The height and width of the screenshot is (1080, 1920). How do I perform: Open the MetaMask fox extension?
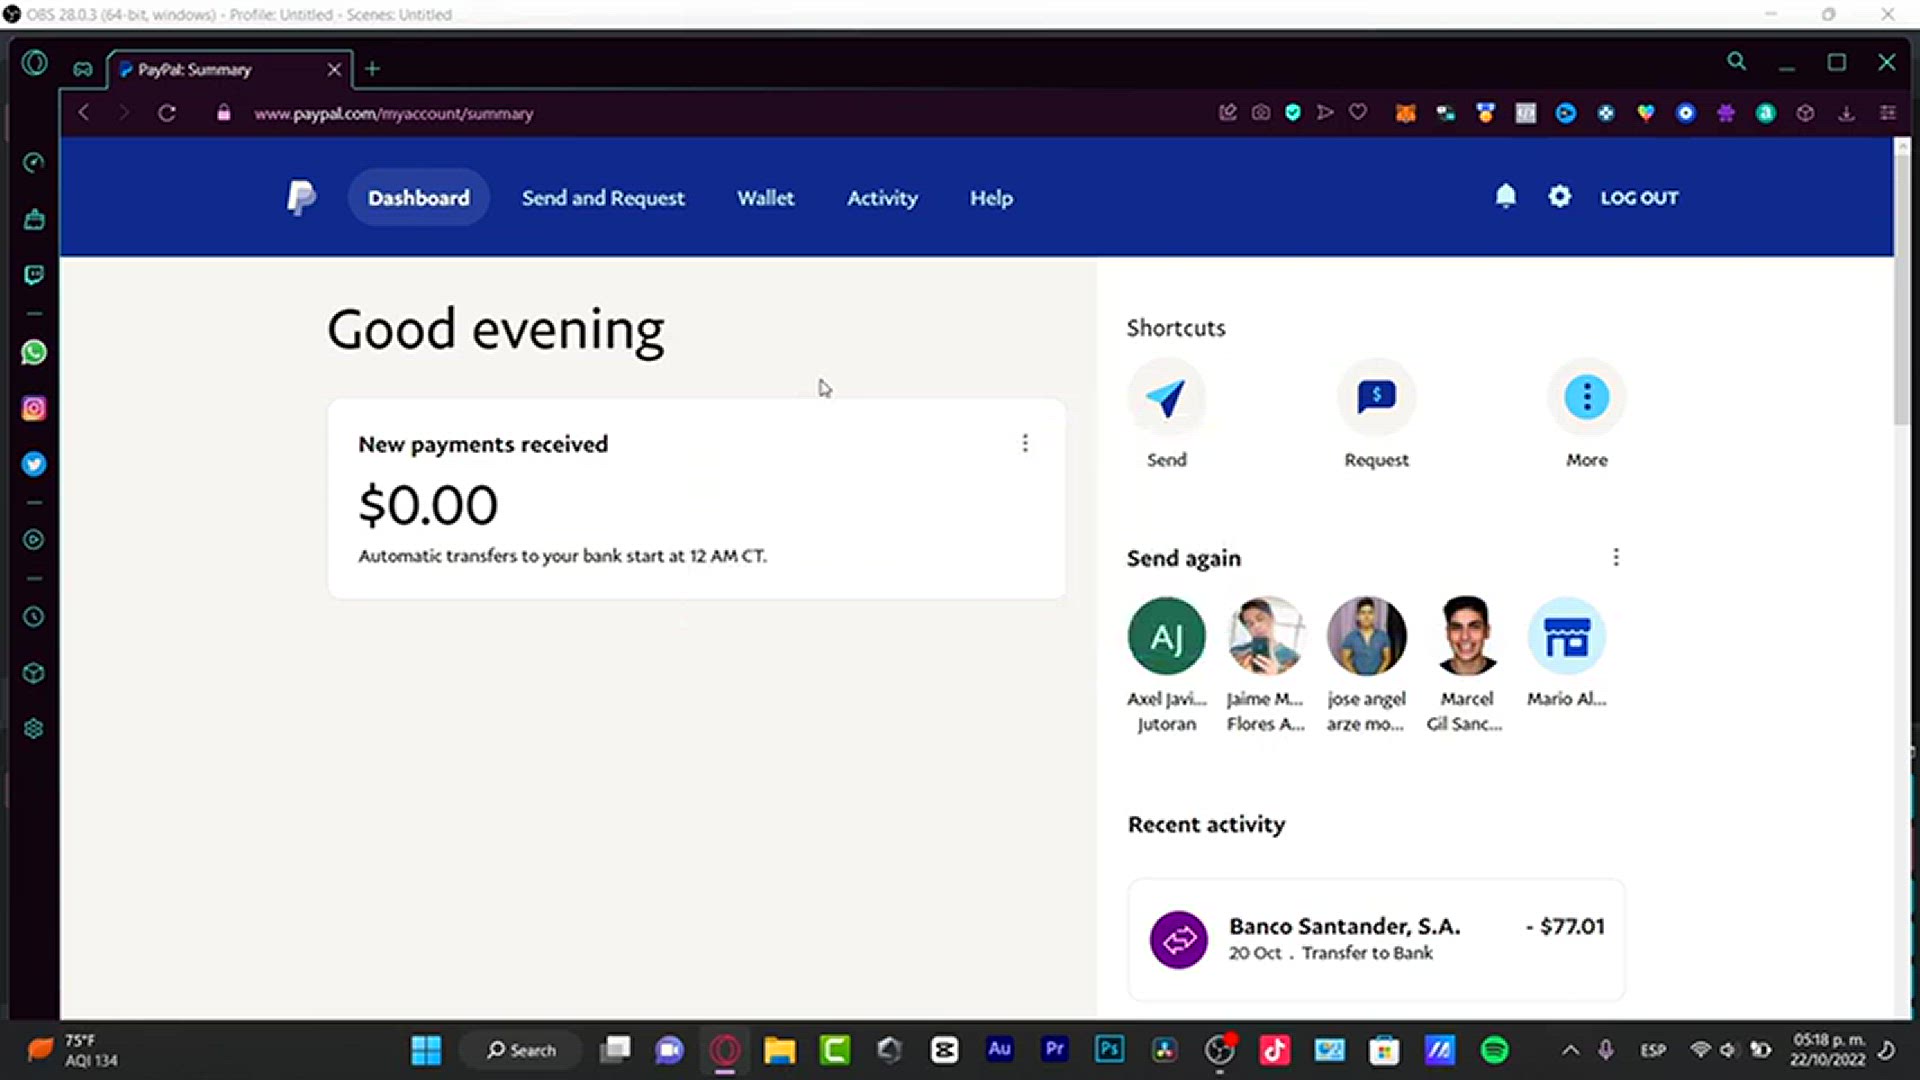pos(1405,113)
